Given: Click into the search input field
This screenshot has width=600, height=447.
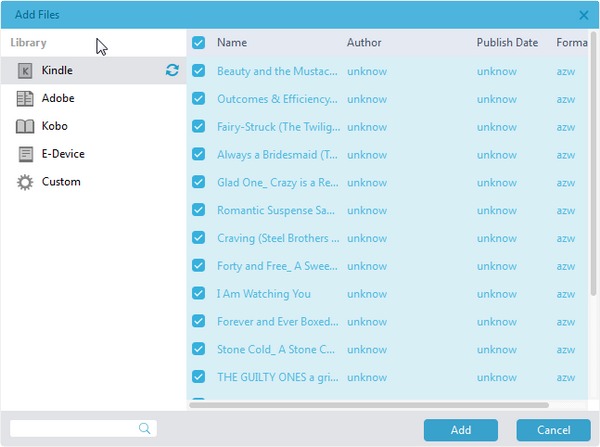Looking at the screenshot, I should (72, 428).
